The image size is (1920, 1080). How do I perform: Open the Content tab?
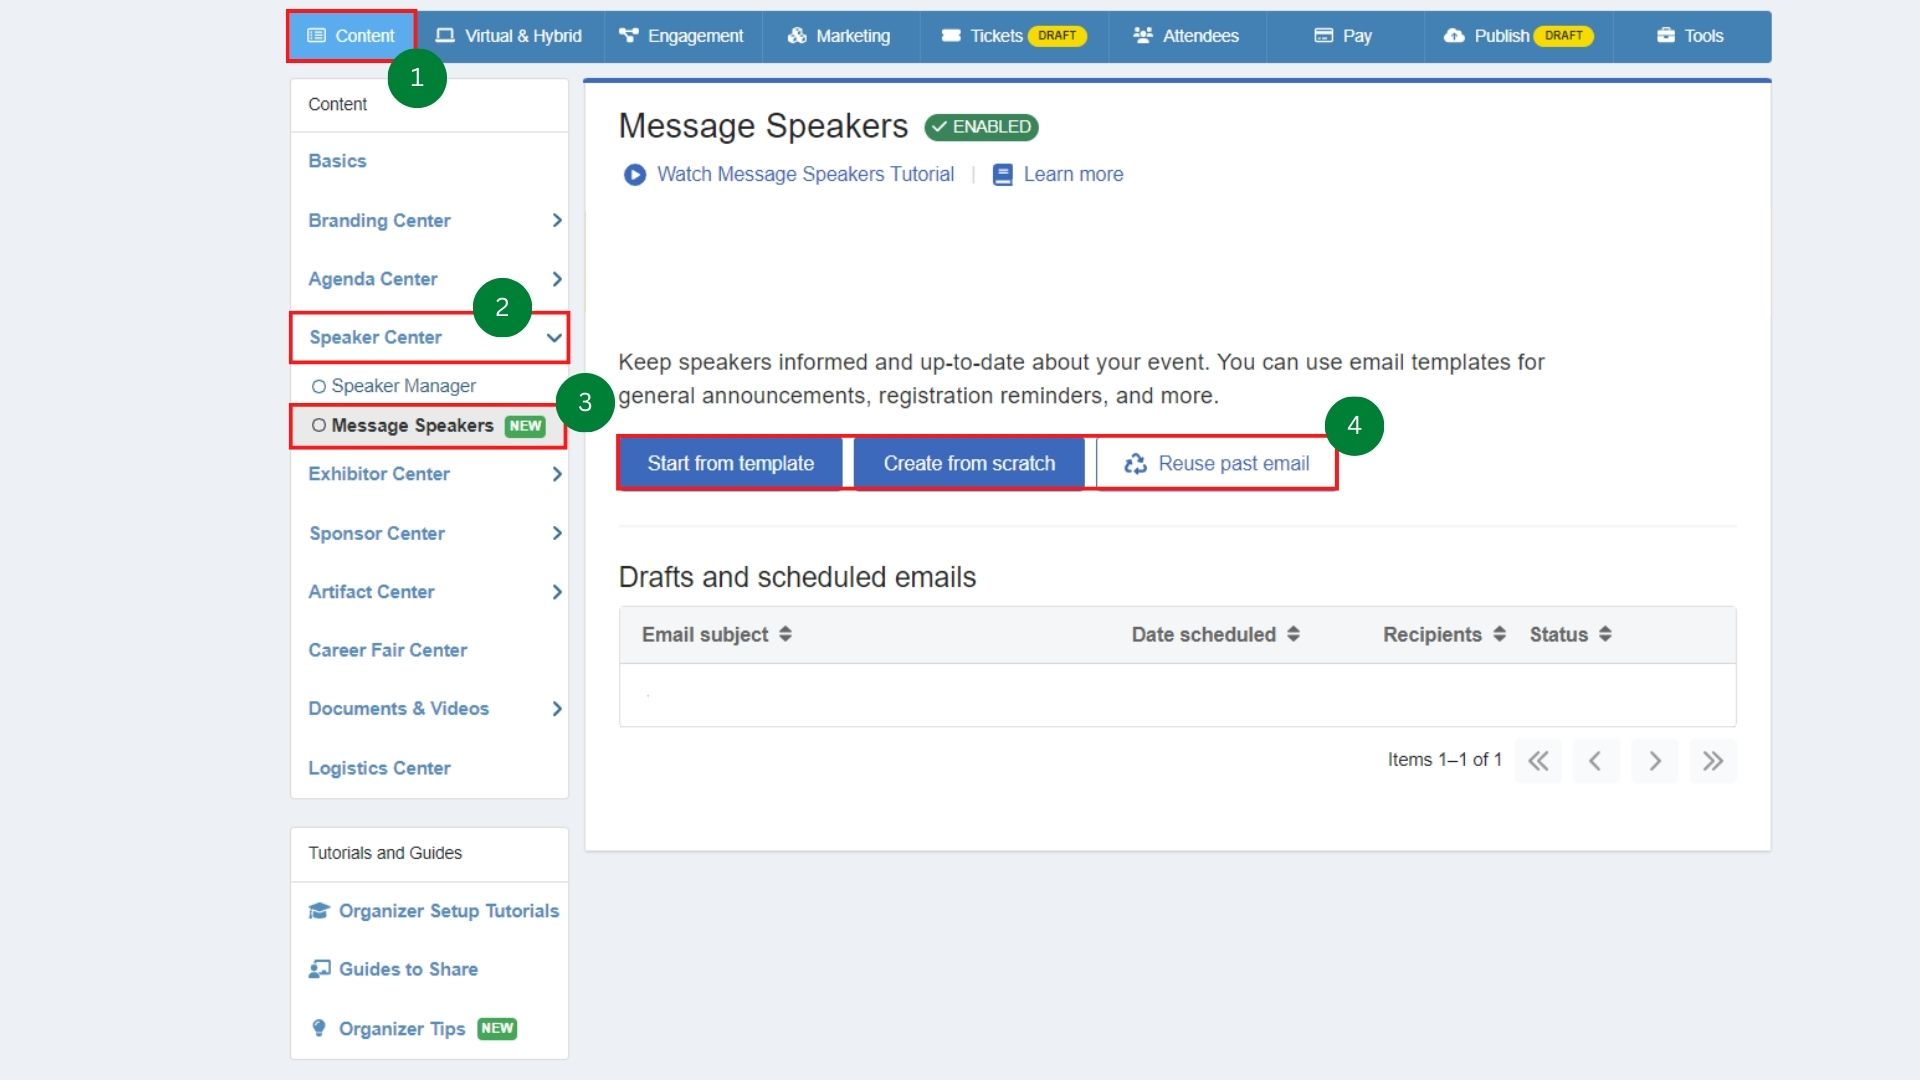pyautogui.click(x=351, y=35)
